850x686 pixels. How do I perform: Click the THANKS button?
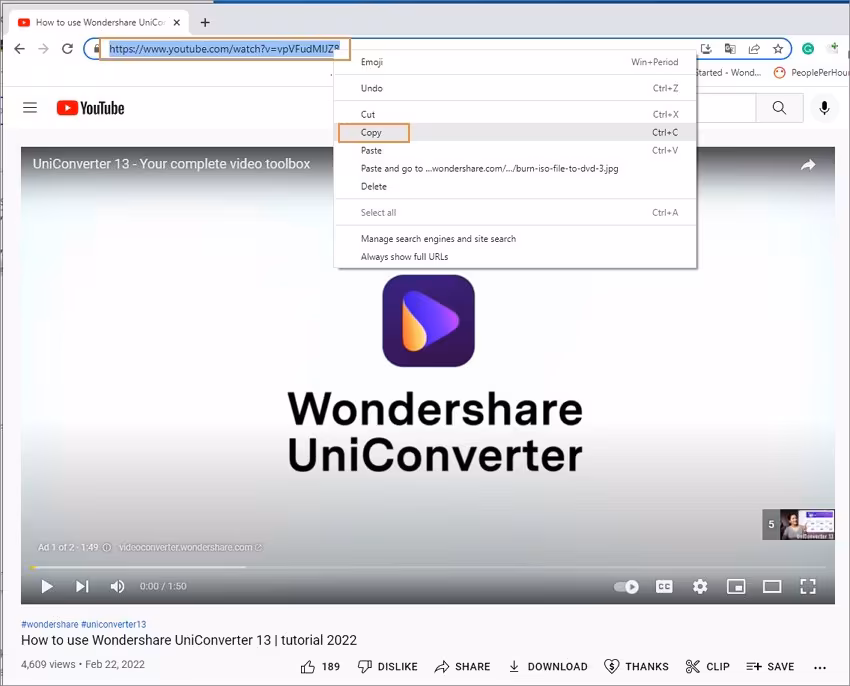pos(636,666)
